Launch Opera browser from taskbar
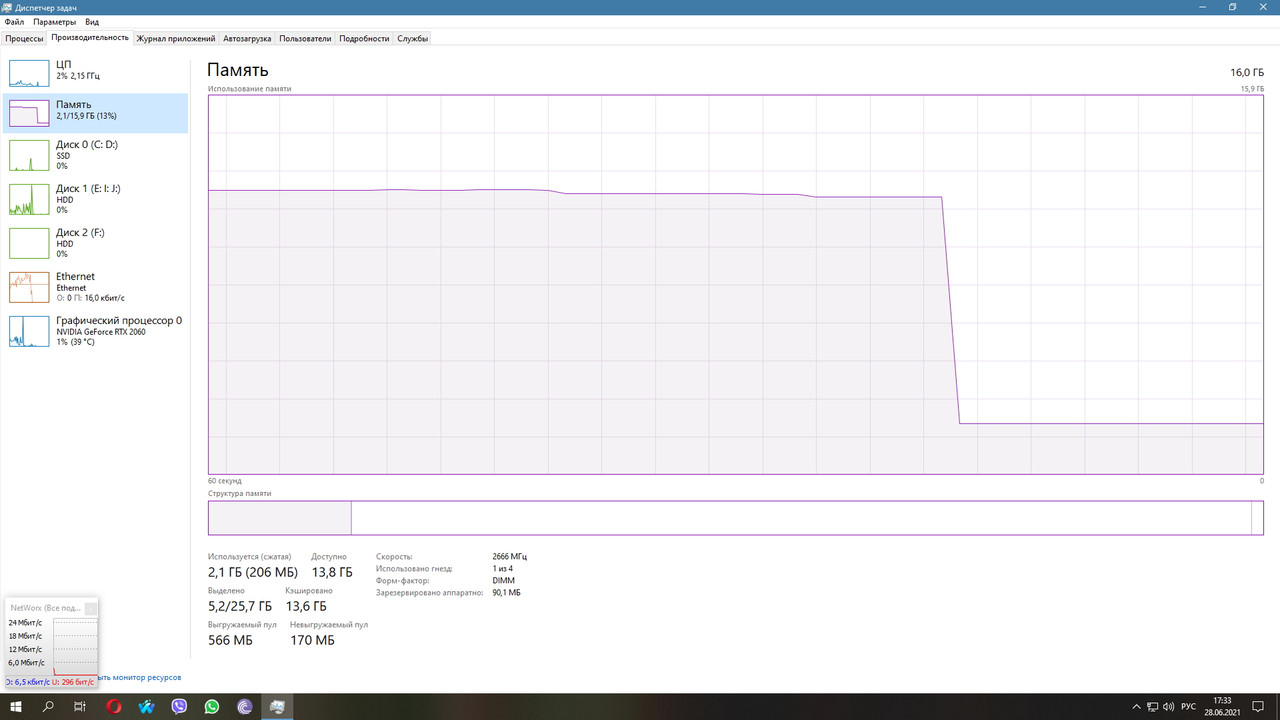Image resolution: width=1280 pixels, height=720 pixels. click(x=114, y=706)
